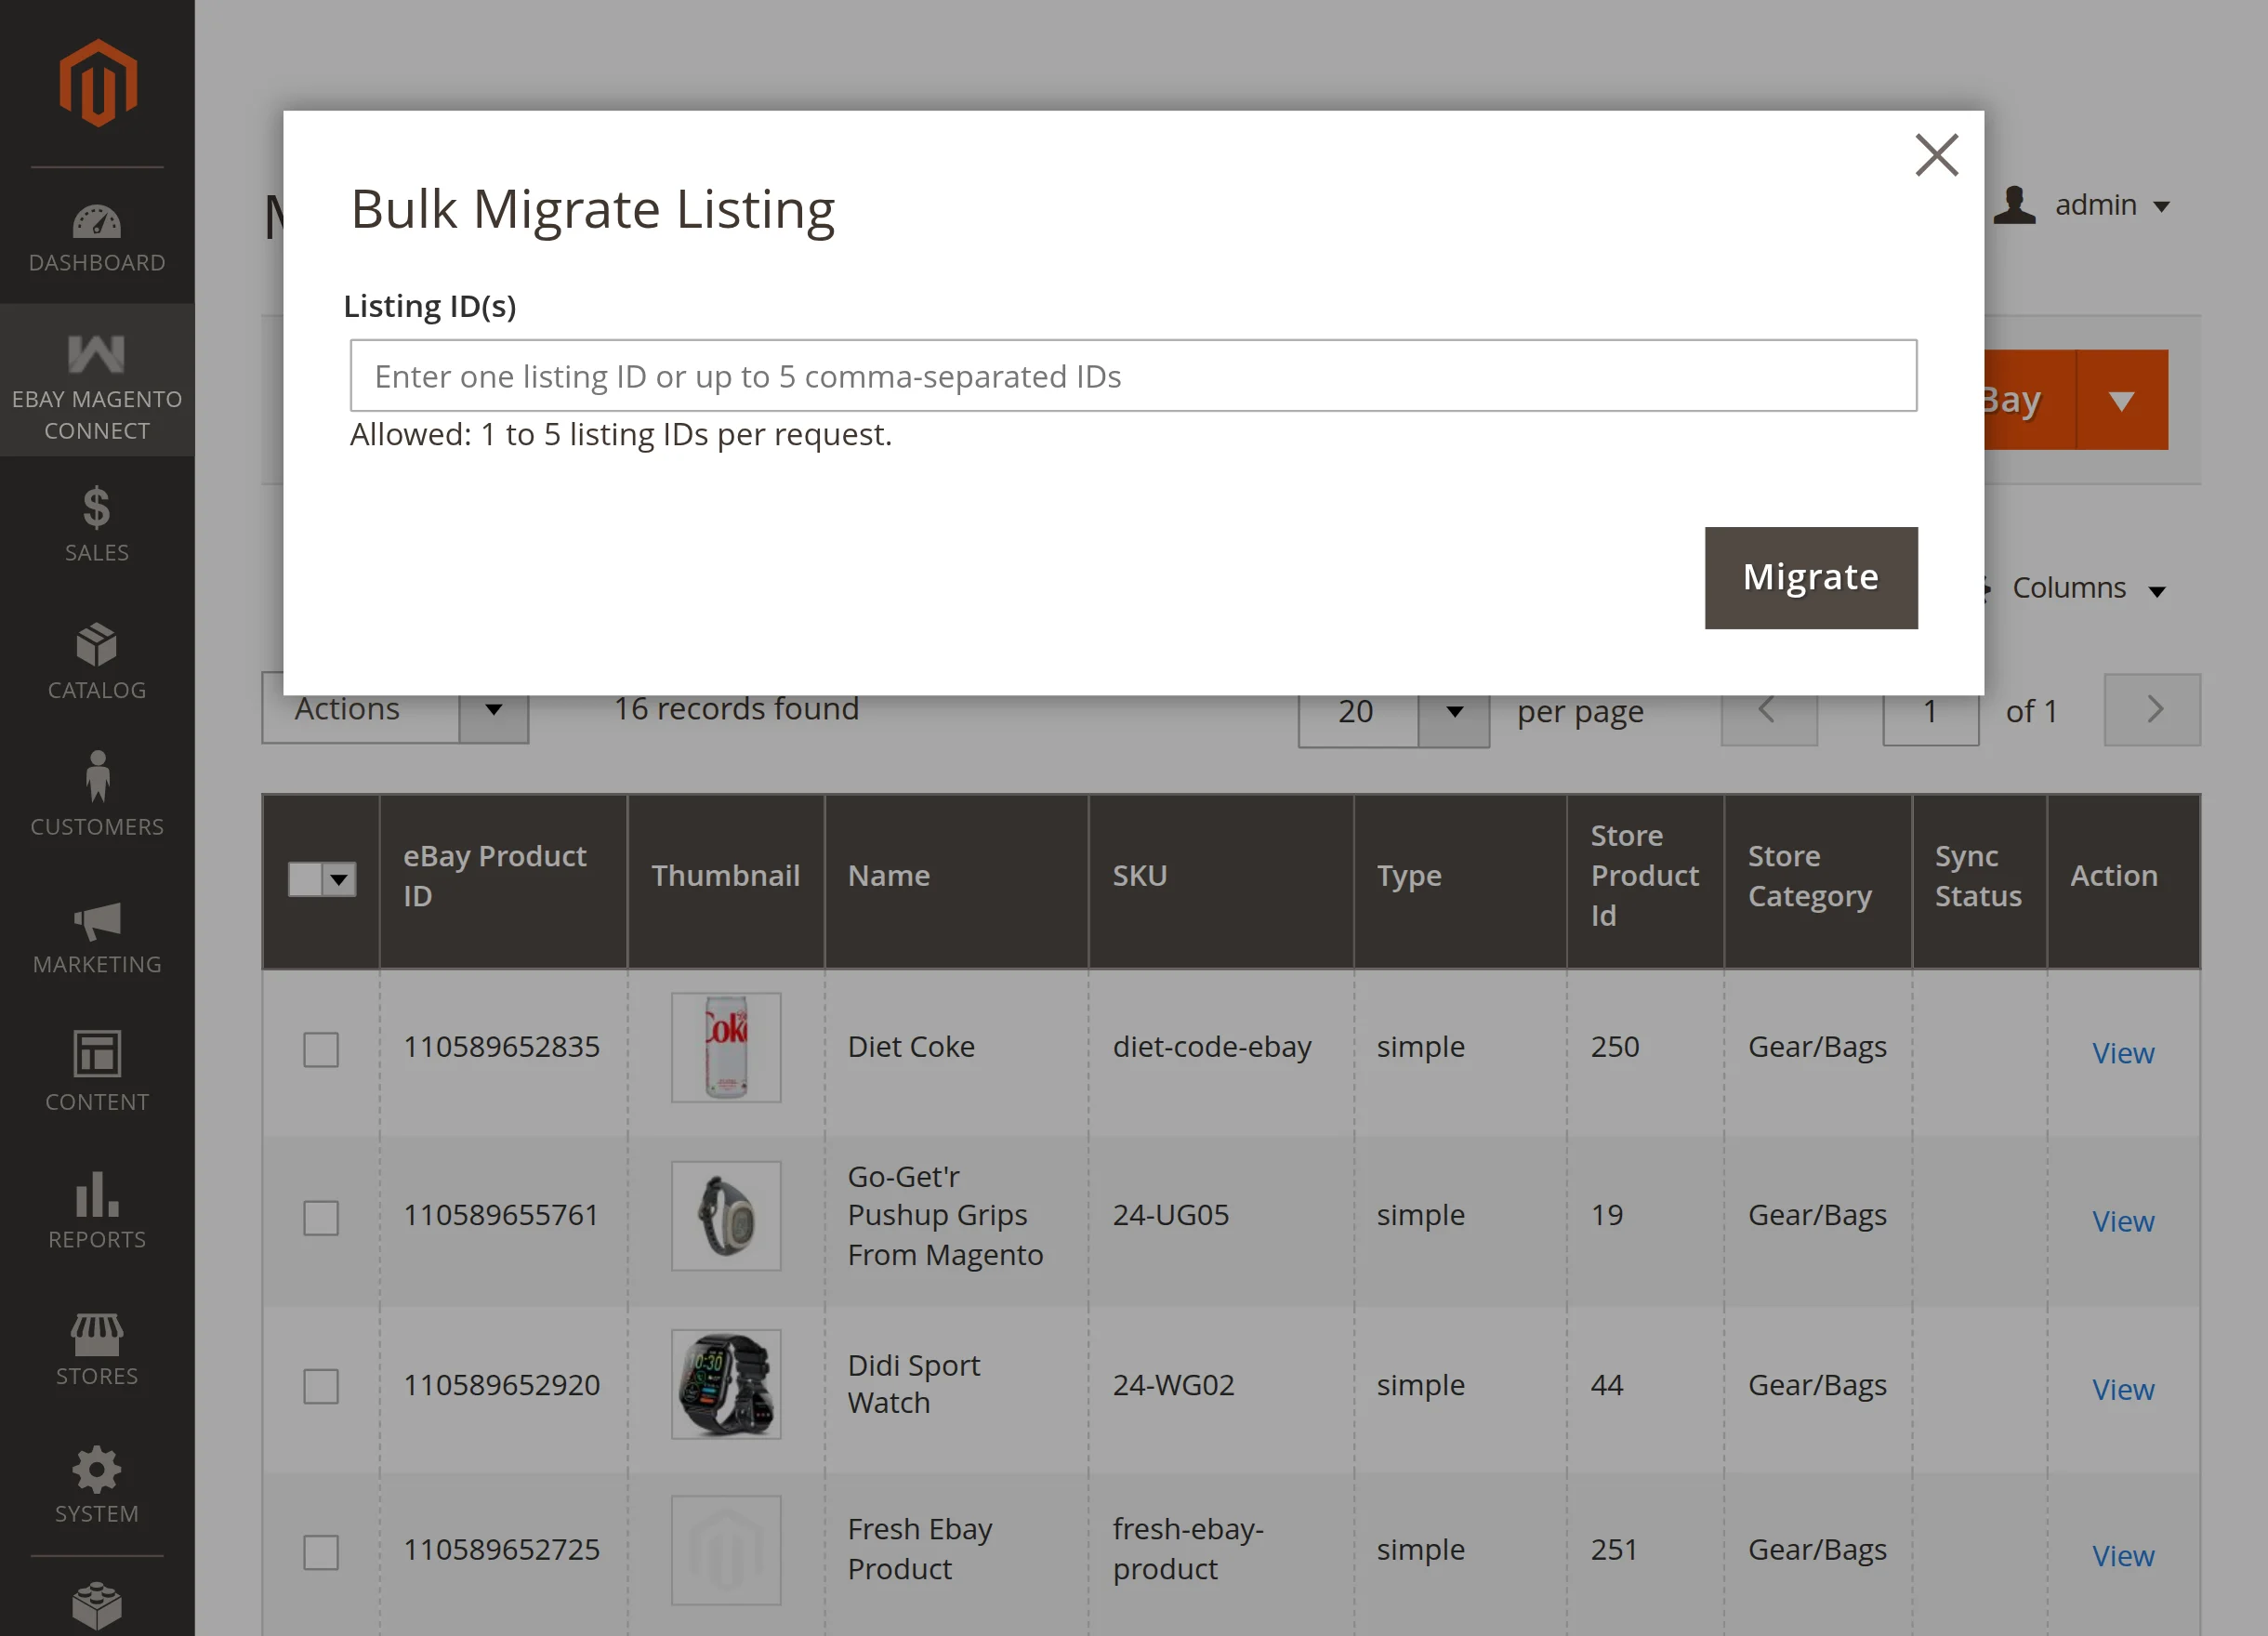Open the Didi Sport Watch thumbnail
The width and height of the screenshot is (2268, 1636).
click(726, 1384)
